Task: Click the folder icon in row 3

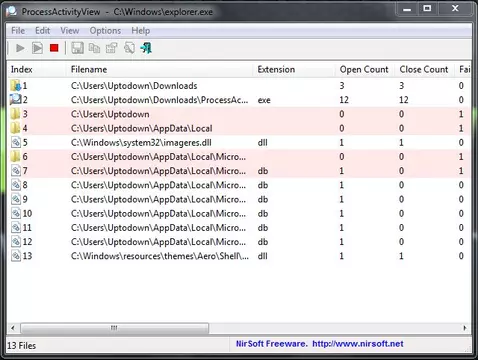Action: point(15,114)
